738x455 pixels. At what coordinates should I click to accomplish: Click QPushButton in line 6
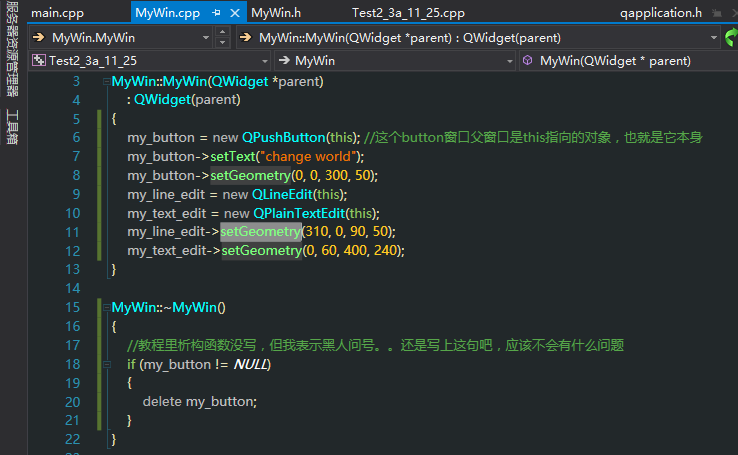pos(283,137)
